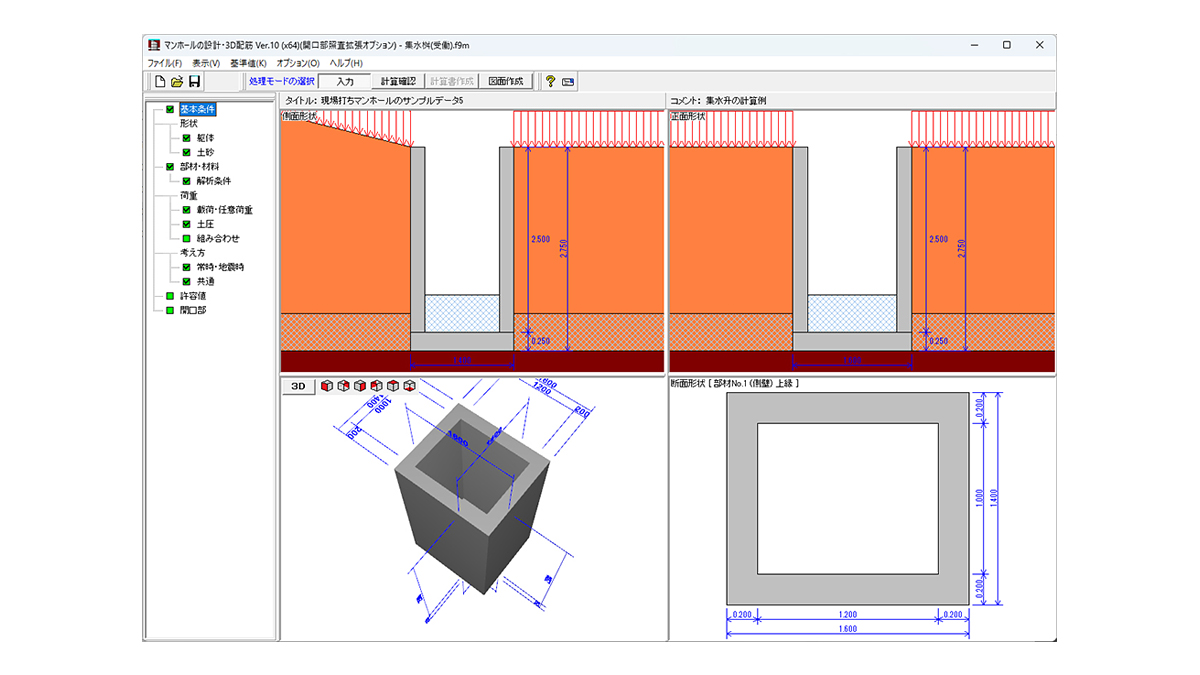Select the 形状 tree heading
Image resolution: width=1200 pixels, height=675 pixels.
(x=189, y=123)
